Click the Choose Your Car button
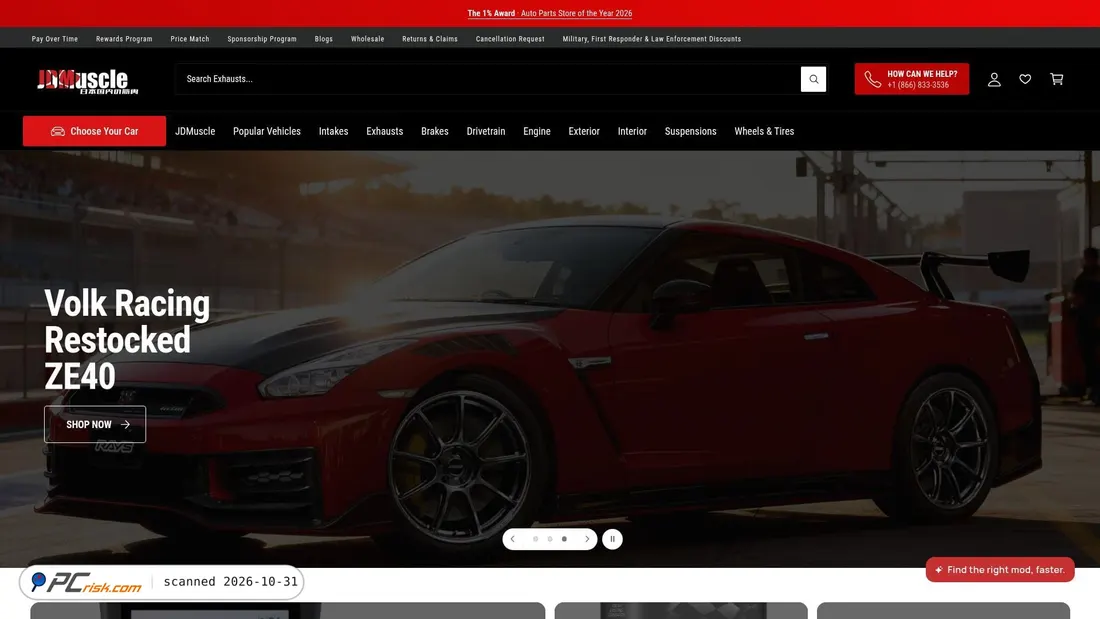 pos(95,131)
